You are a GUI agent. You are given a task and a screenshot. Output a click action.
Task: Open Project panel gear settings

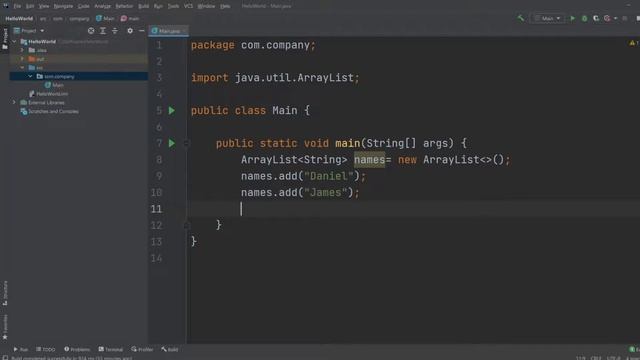130,31
